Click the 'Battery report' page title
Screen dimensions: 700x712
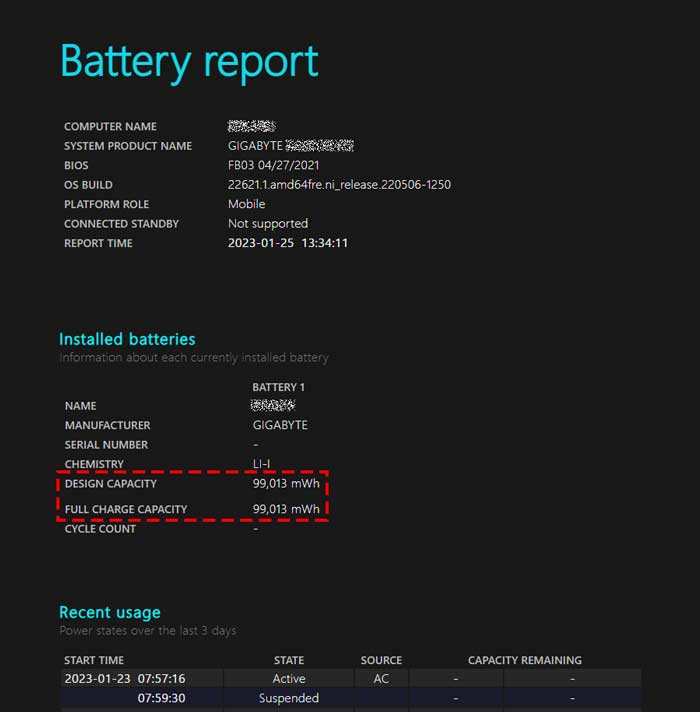click(189, 62)
